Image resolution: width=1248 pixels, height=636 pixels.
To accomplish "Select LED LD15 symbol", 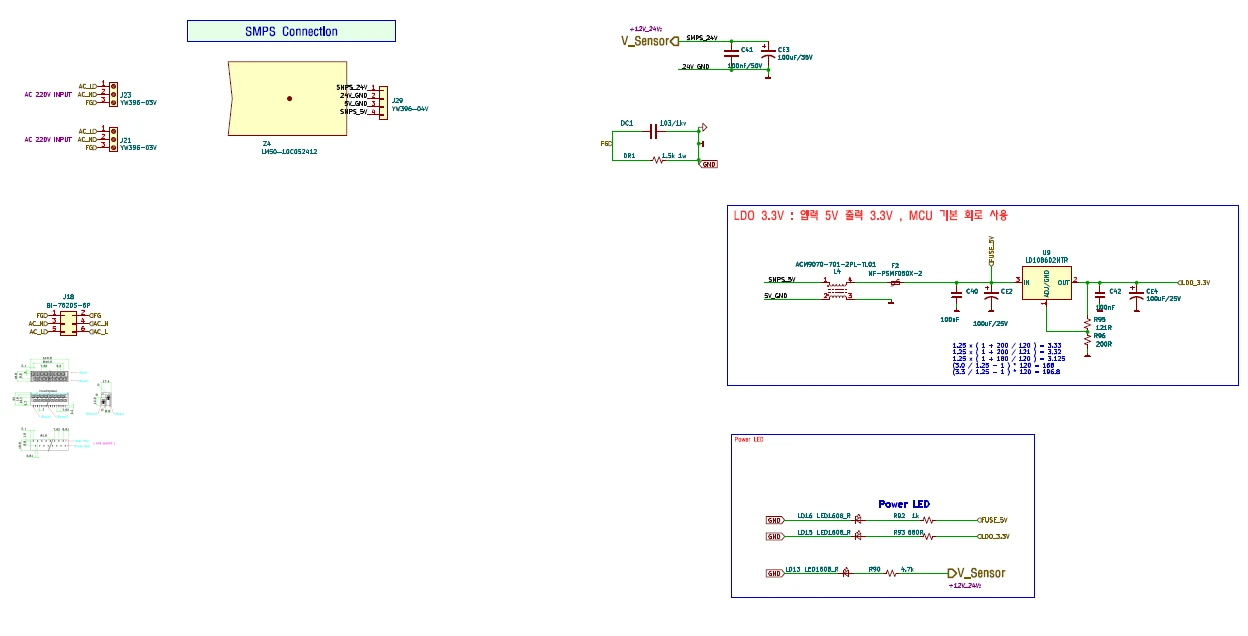I will click(x=860, y=537).
